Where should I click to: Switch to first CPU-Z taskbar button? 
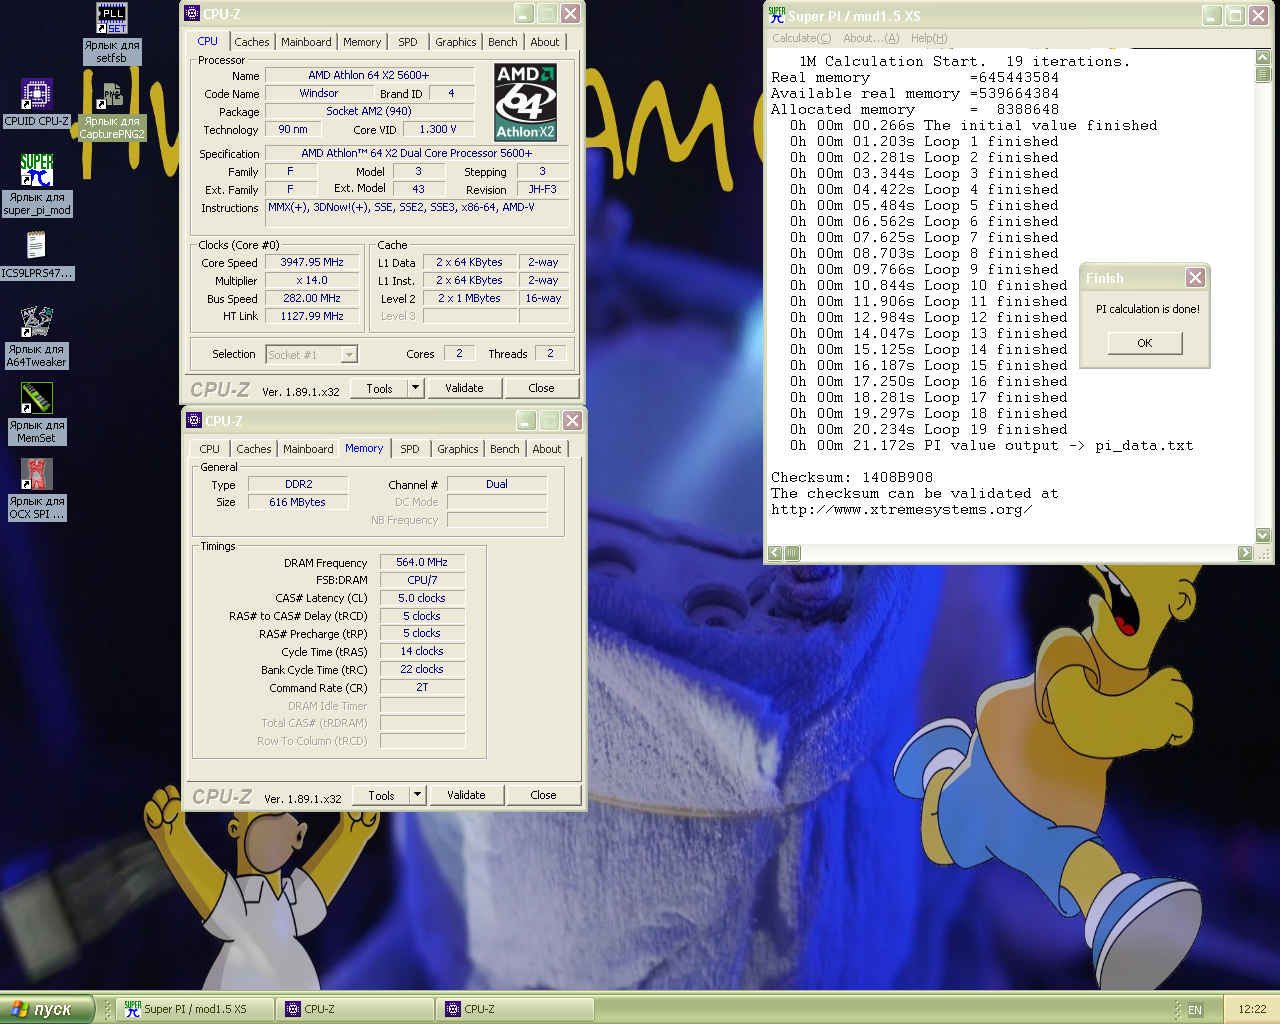tap(355, 1009)
